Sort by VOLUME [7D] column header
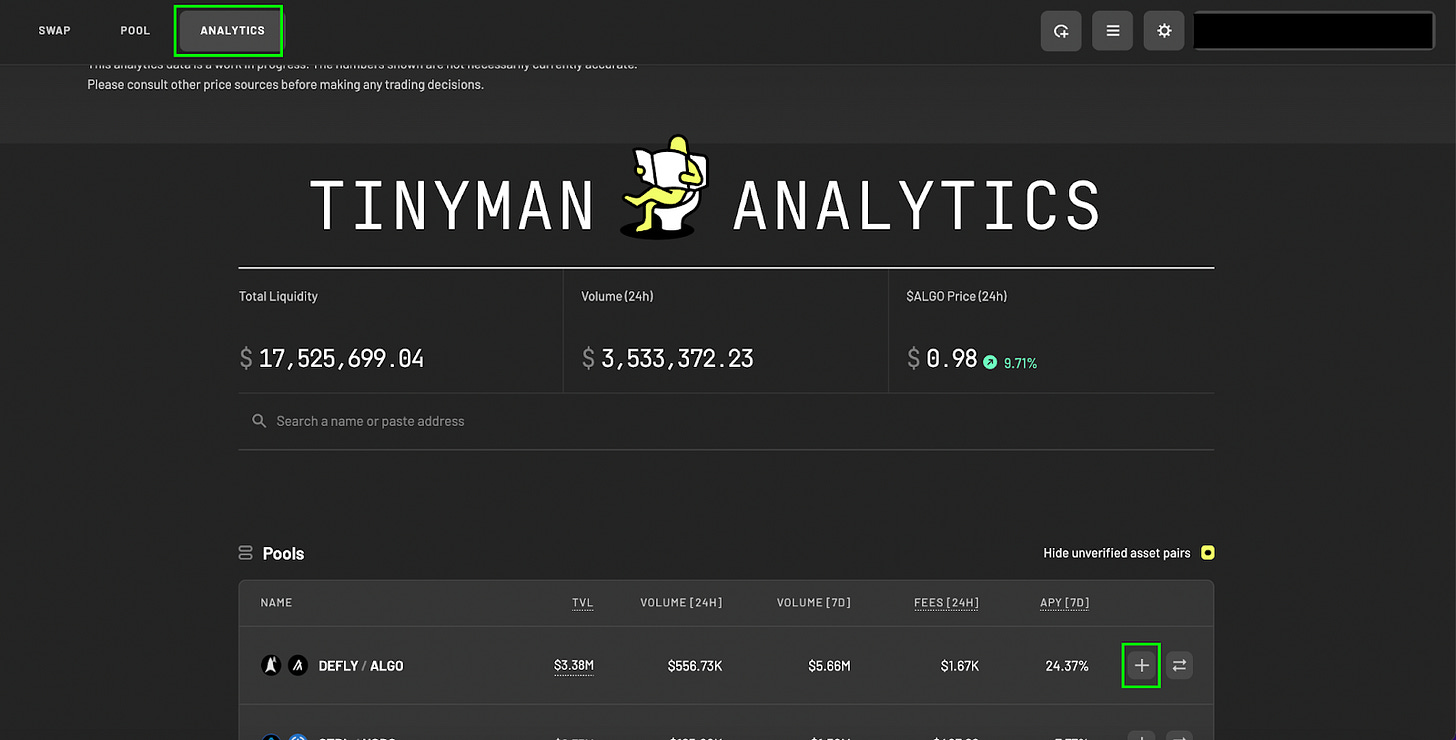The height and width of the screenshot is (740, 1456). pos(814,603)
